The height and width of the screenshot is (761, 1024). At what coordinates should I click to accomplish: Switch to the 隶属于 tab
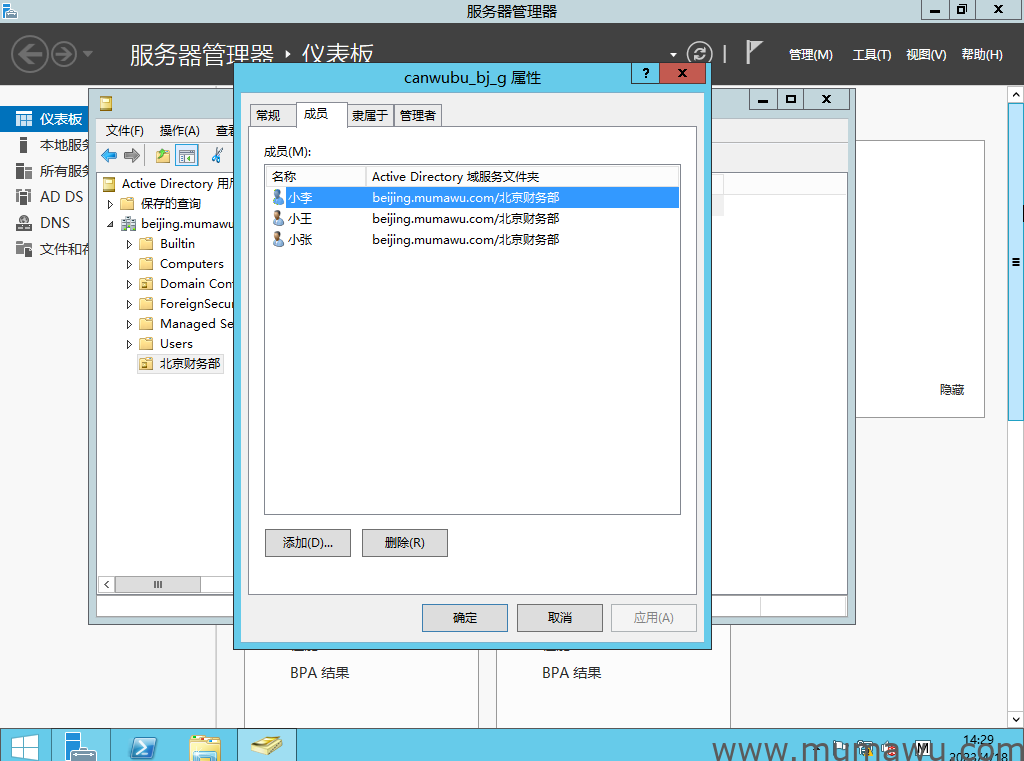click(x=369, y=116)
